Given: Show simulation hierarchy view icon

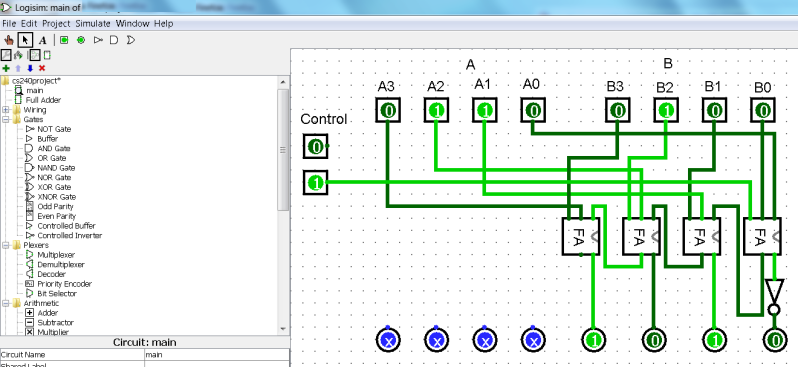Looking at the screenshot, I should 18,55.
